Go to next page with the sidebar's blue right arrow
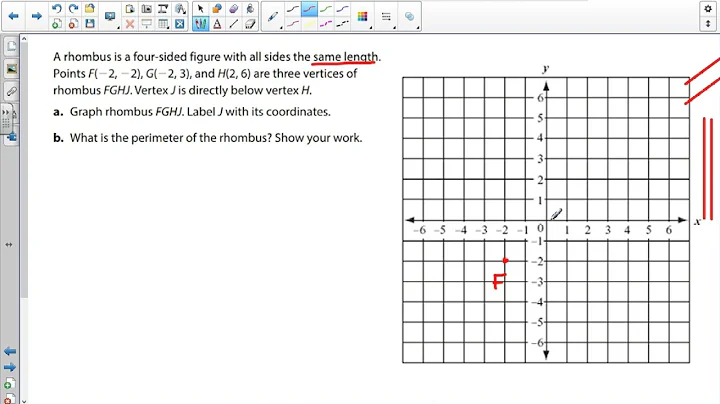This screenshot has width=720, height=404. click(10, 367)
